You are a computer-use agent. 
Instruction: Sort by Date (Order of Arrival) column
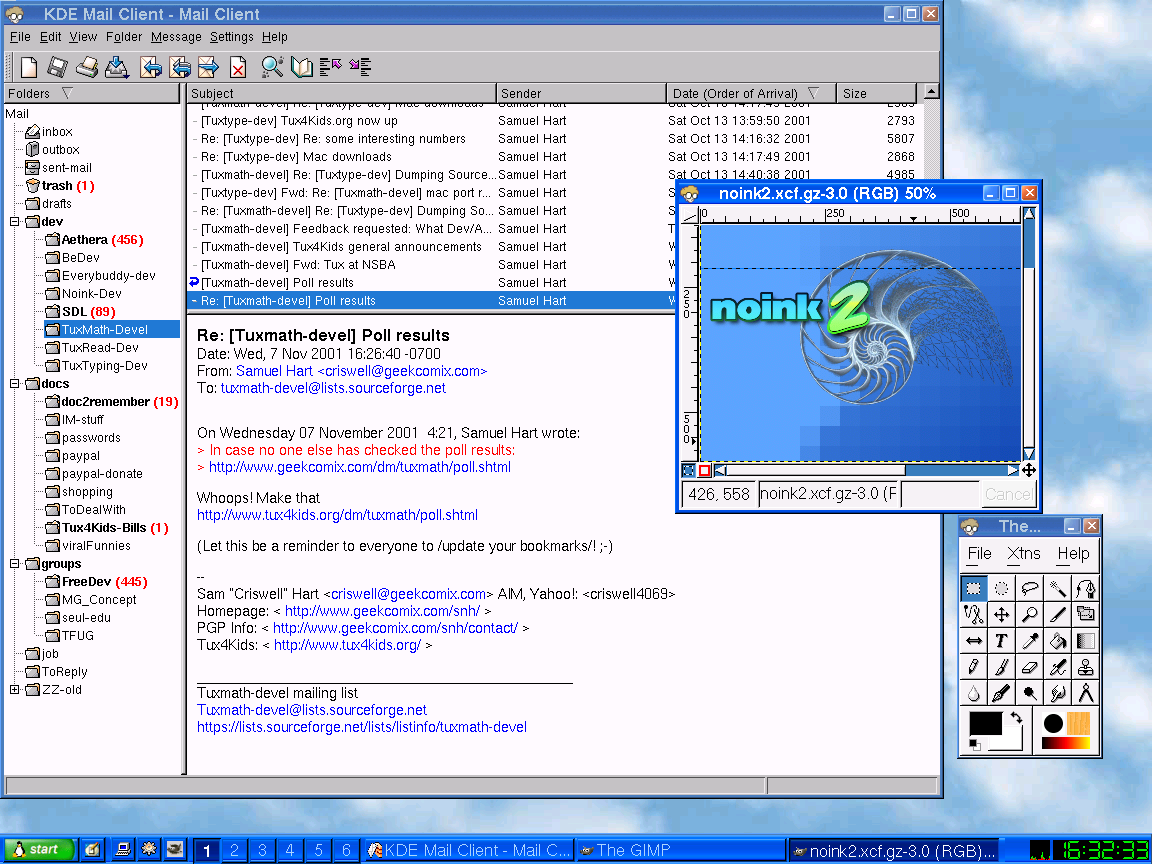tap(751, 93)
